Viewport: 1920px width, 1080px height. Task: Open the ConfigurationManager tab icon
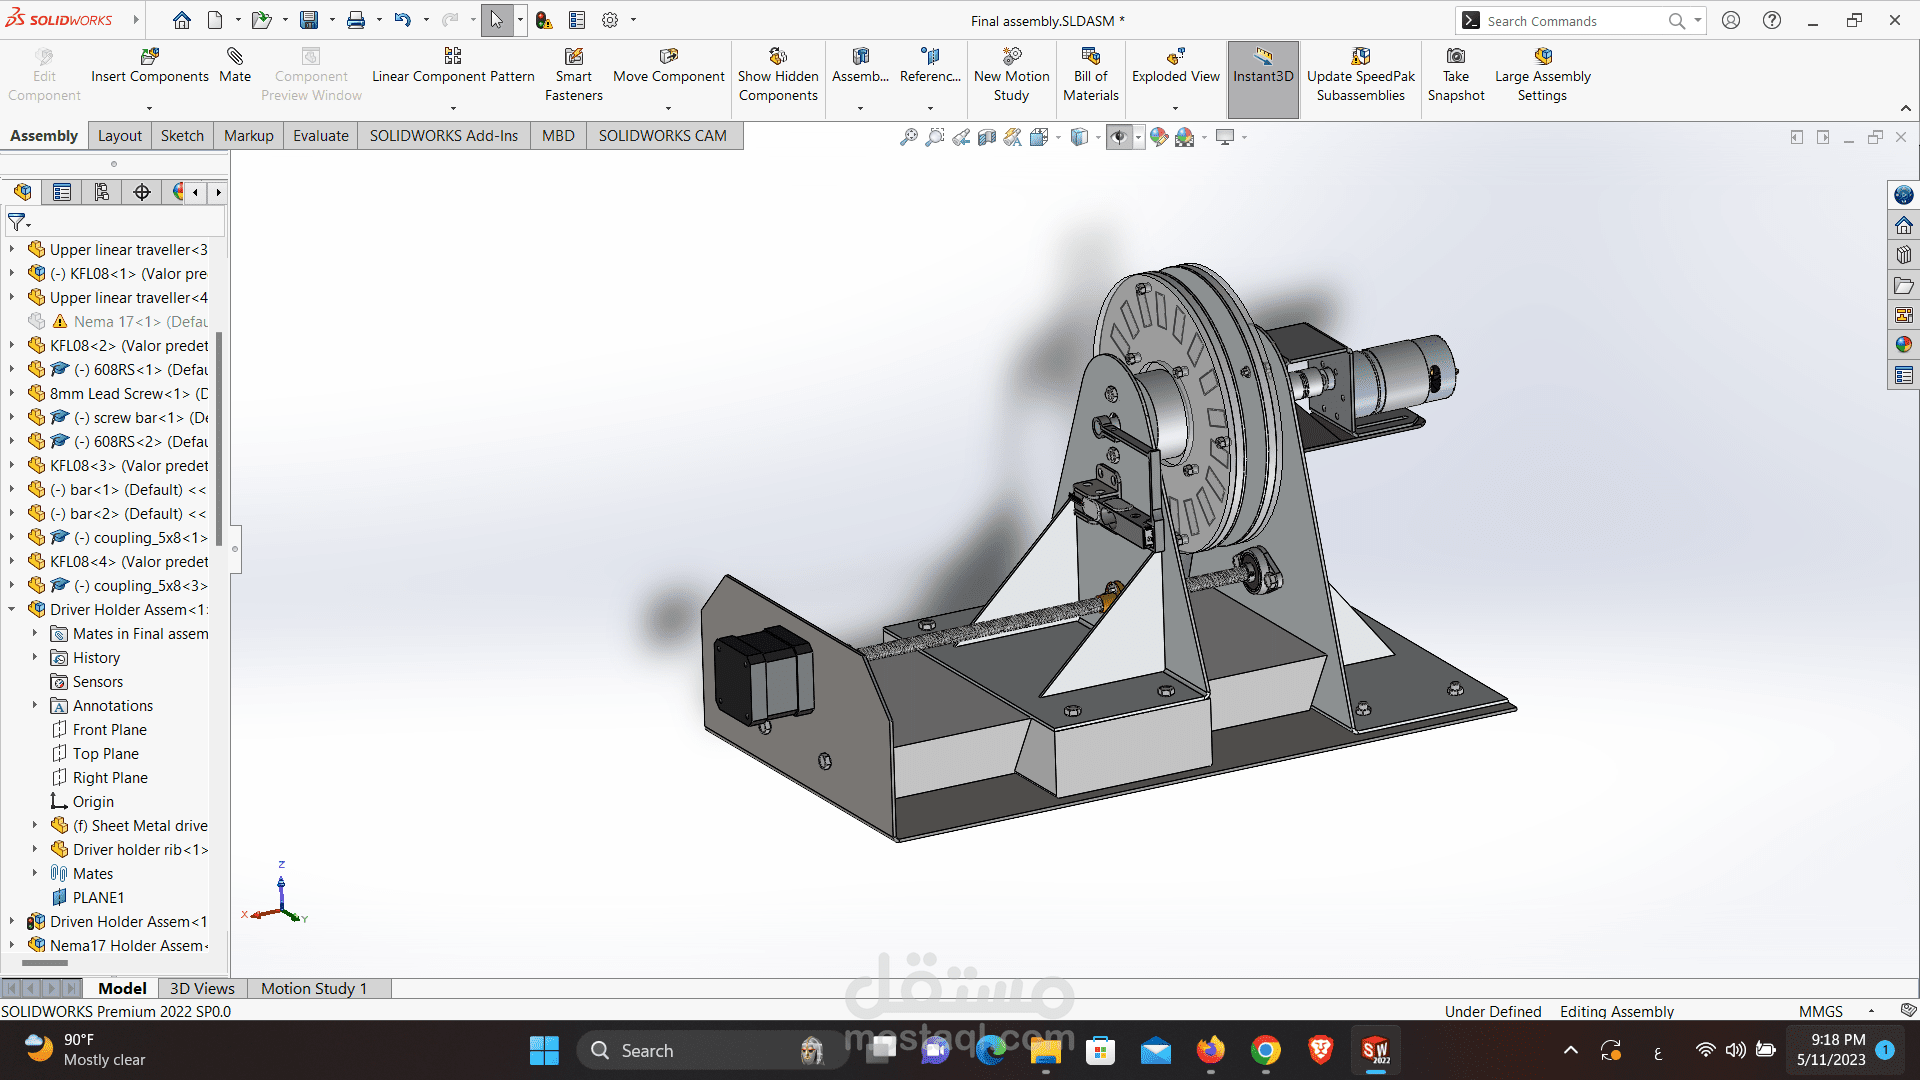[x=101, y=192]
